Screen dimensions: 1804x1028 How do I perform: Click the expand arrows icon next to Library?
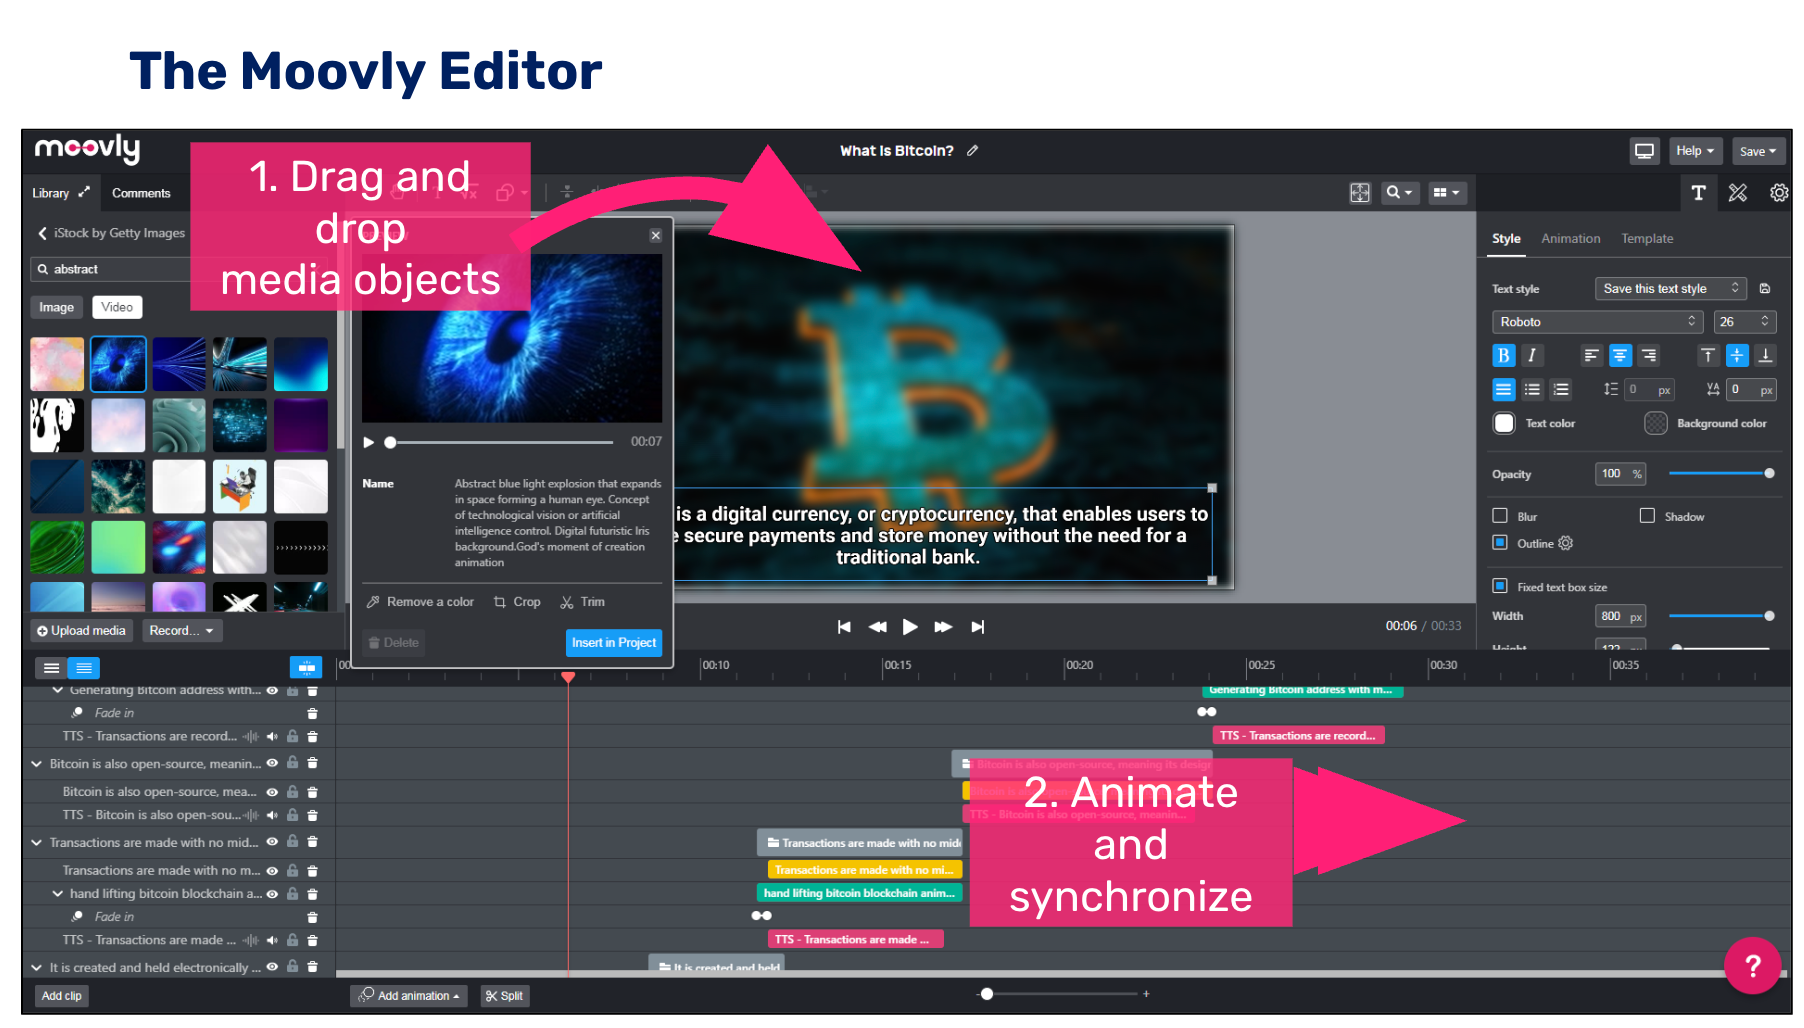click(84, 192)
